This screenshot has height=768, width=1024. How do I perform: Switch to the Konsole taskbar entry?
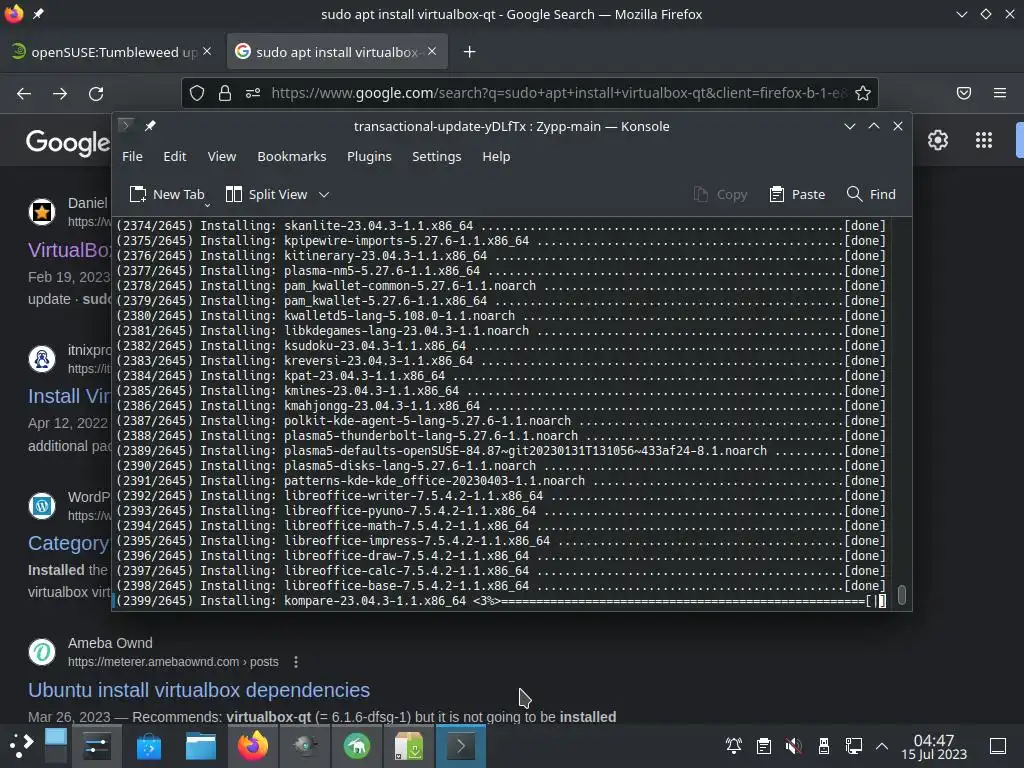[460, 746]
